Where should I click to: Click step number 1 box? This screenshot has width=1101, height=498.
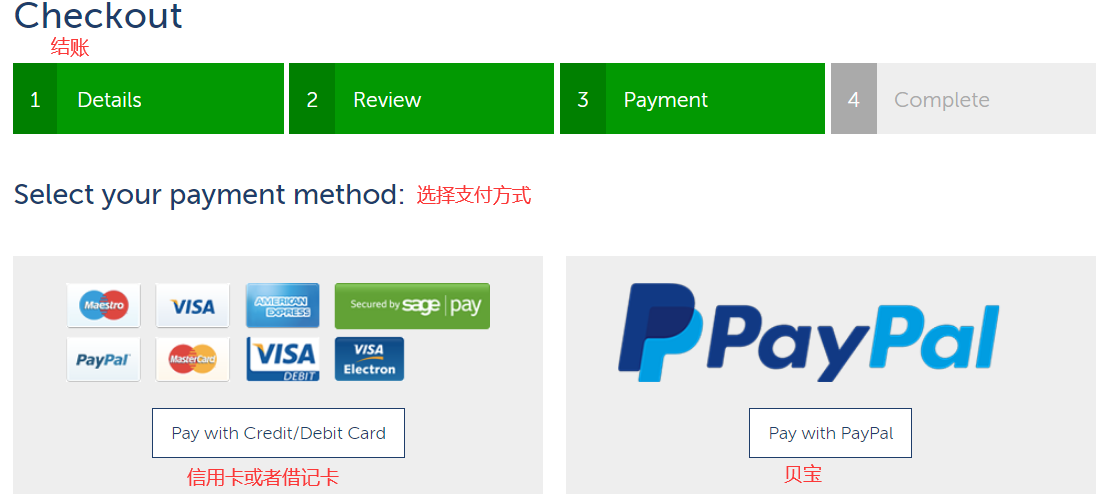click(x=35, y=98)
